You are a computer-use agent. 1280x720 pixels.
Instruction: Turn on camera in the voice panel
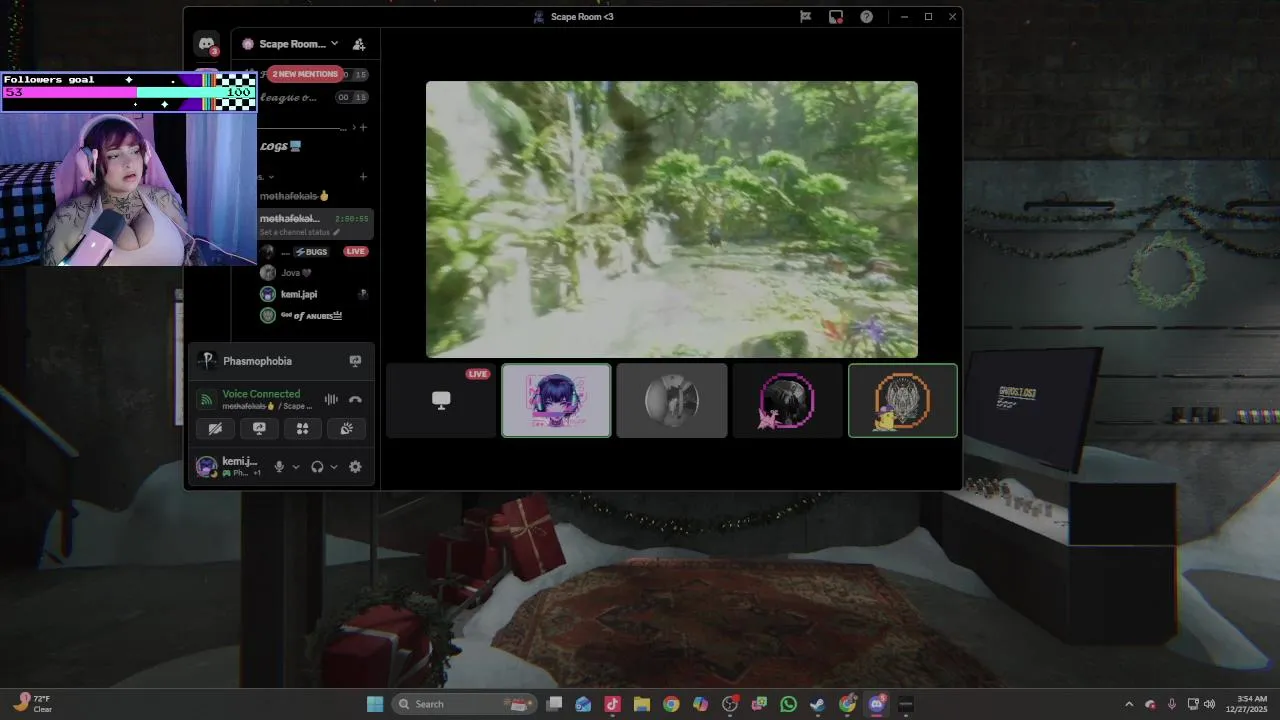(x=215, y=429)
